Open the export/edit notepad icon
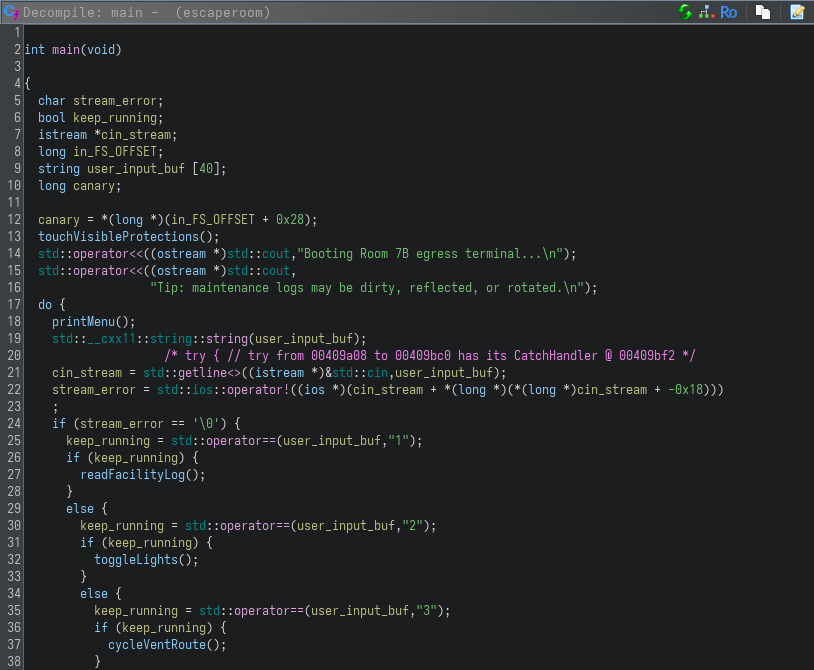814x670 pixels. click(x=797, y=12)
